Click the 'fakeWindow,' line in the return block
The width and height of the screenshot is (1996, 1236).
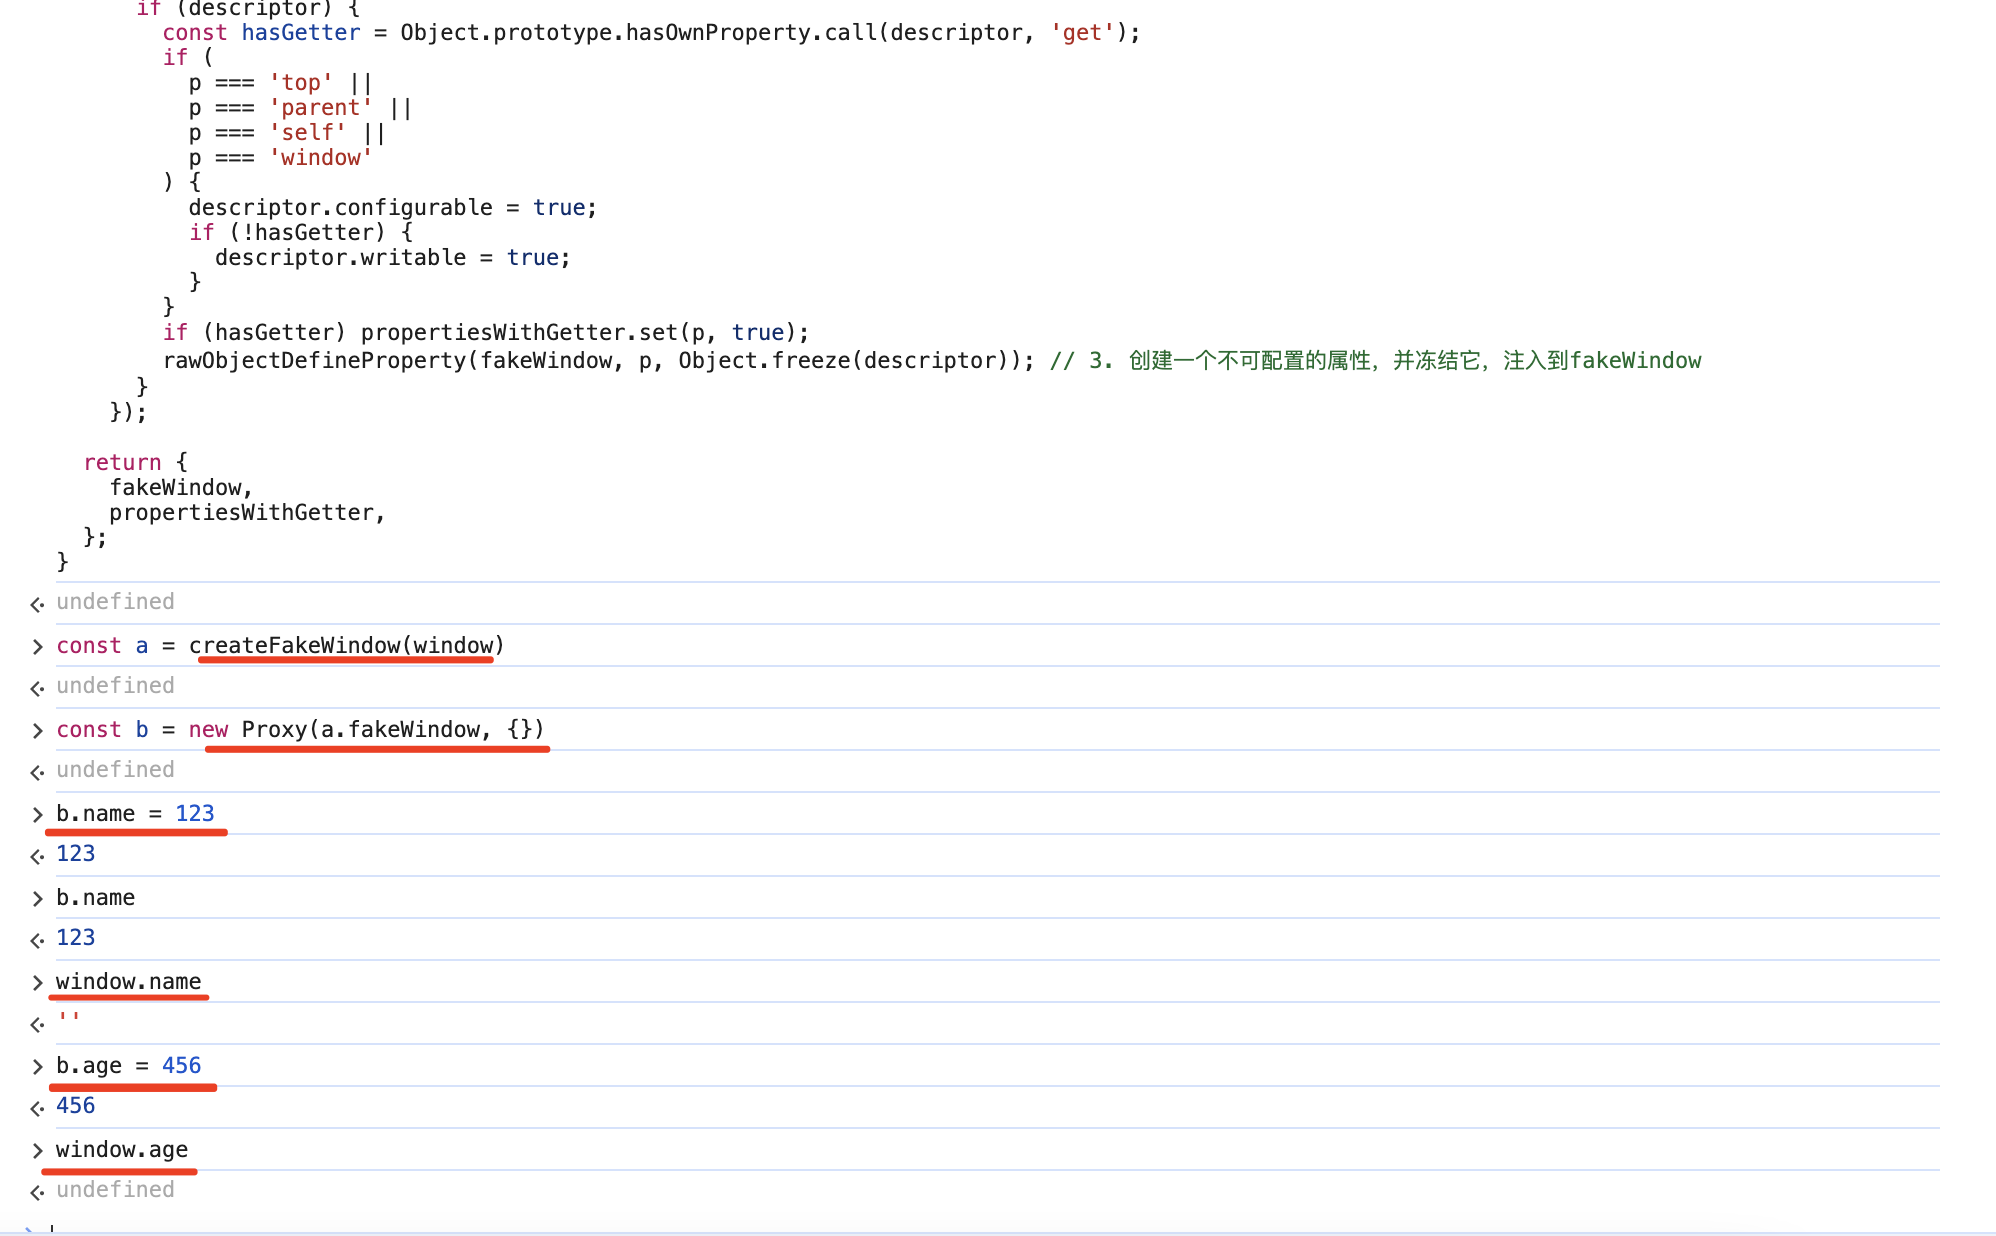pyautogui.click(x=181, y=488)
